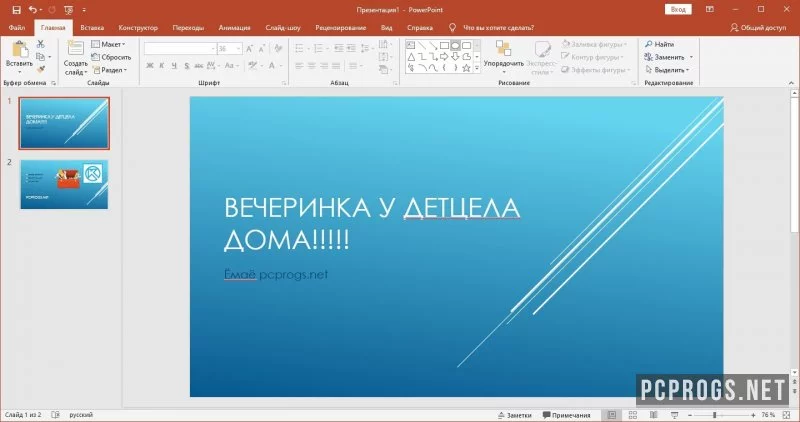800x422 pixels.
Task: Click the Создать слайд new slide icon
Action: click(76, 49)
